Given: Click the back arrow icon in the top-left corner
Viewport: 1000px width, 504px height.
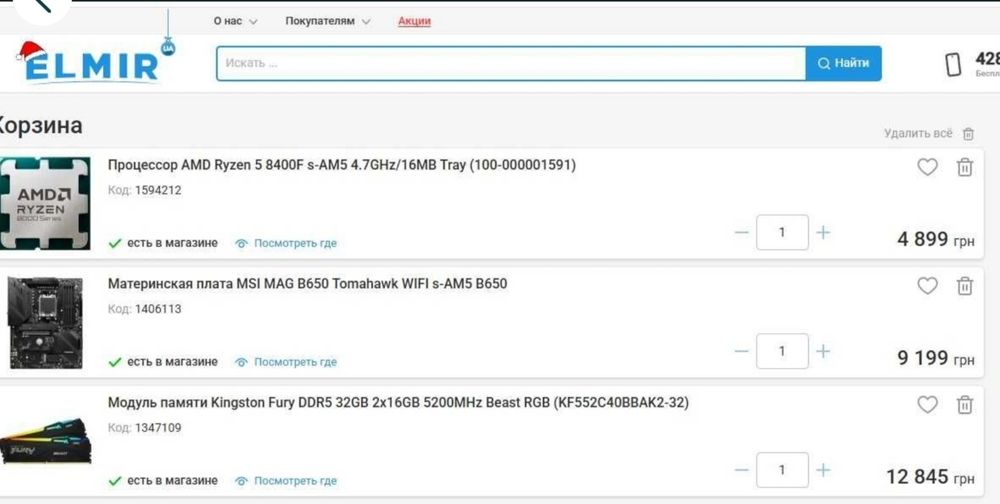Looking at the screenshot, I should click(x=41, y=5).
